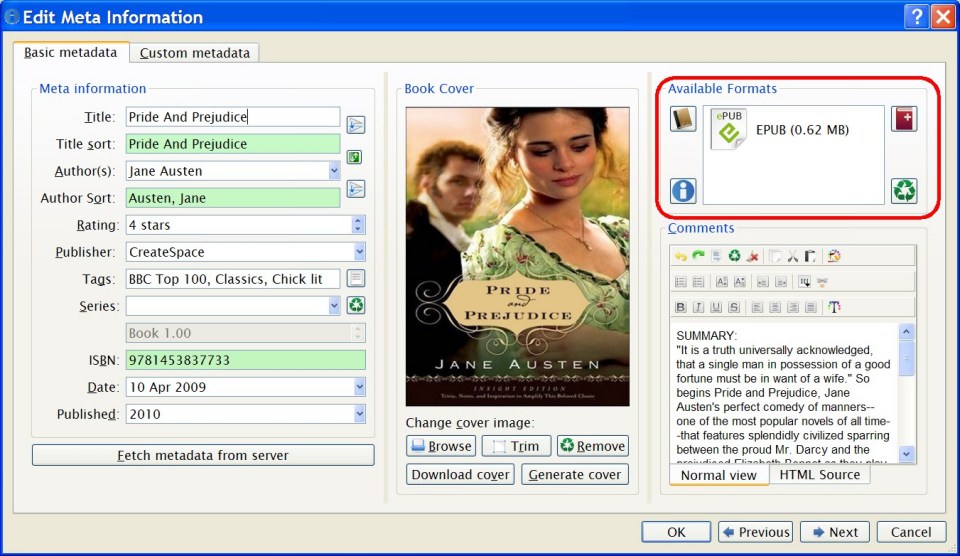Open the background color picker in Comments toolbar
The height and width of the screenshot is (556, 960).
pyautogui.click(x=834, y=256)
